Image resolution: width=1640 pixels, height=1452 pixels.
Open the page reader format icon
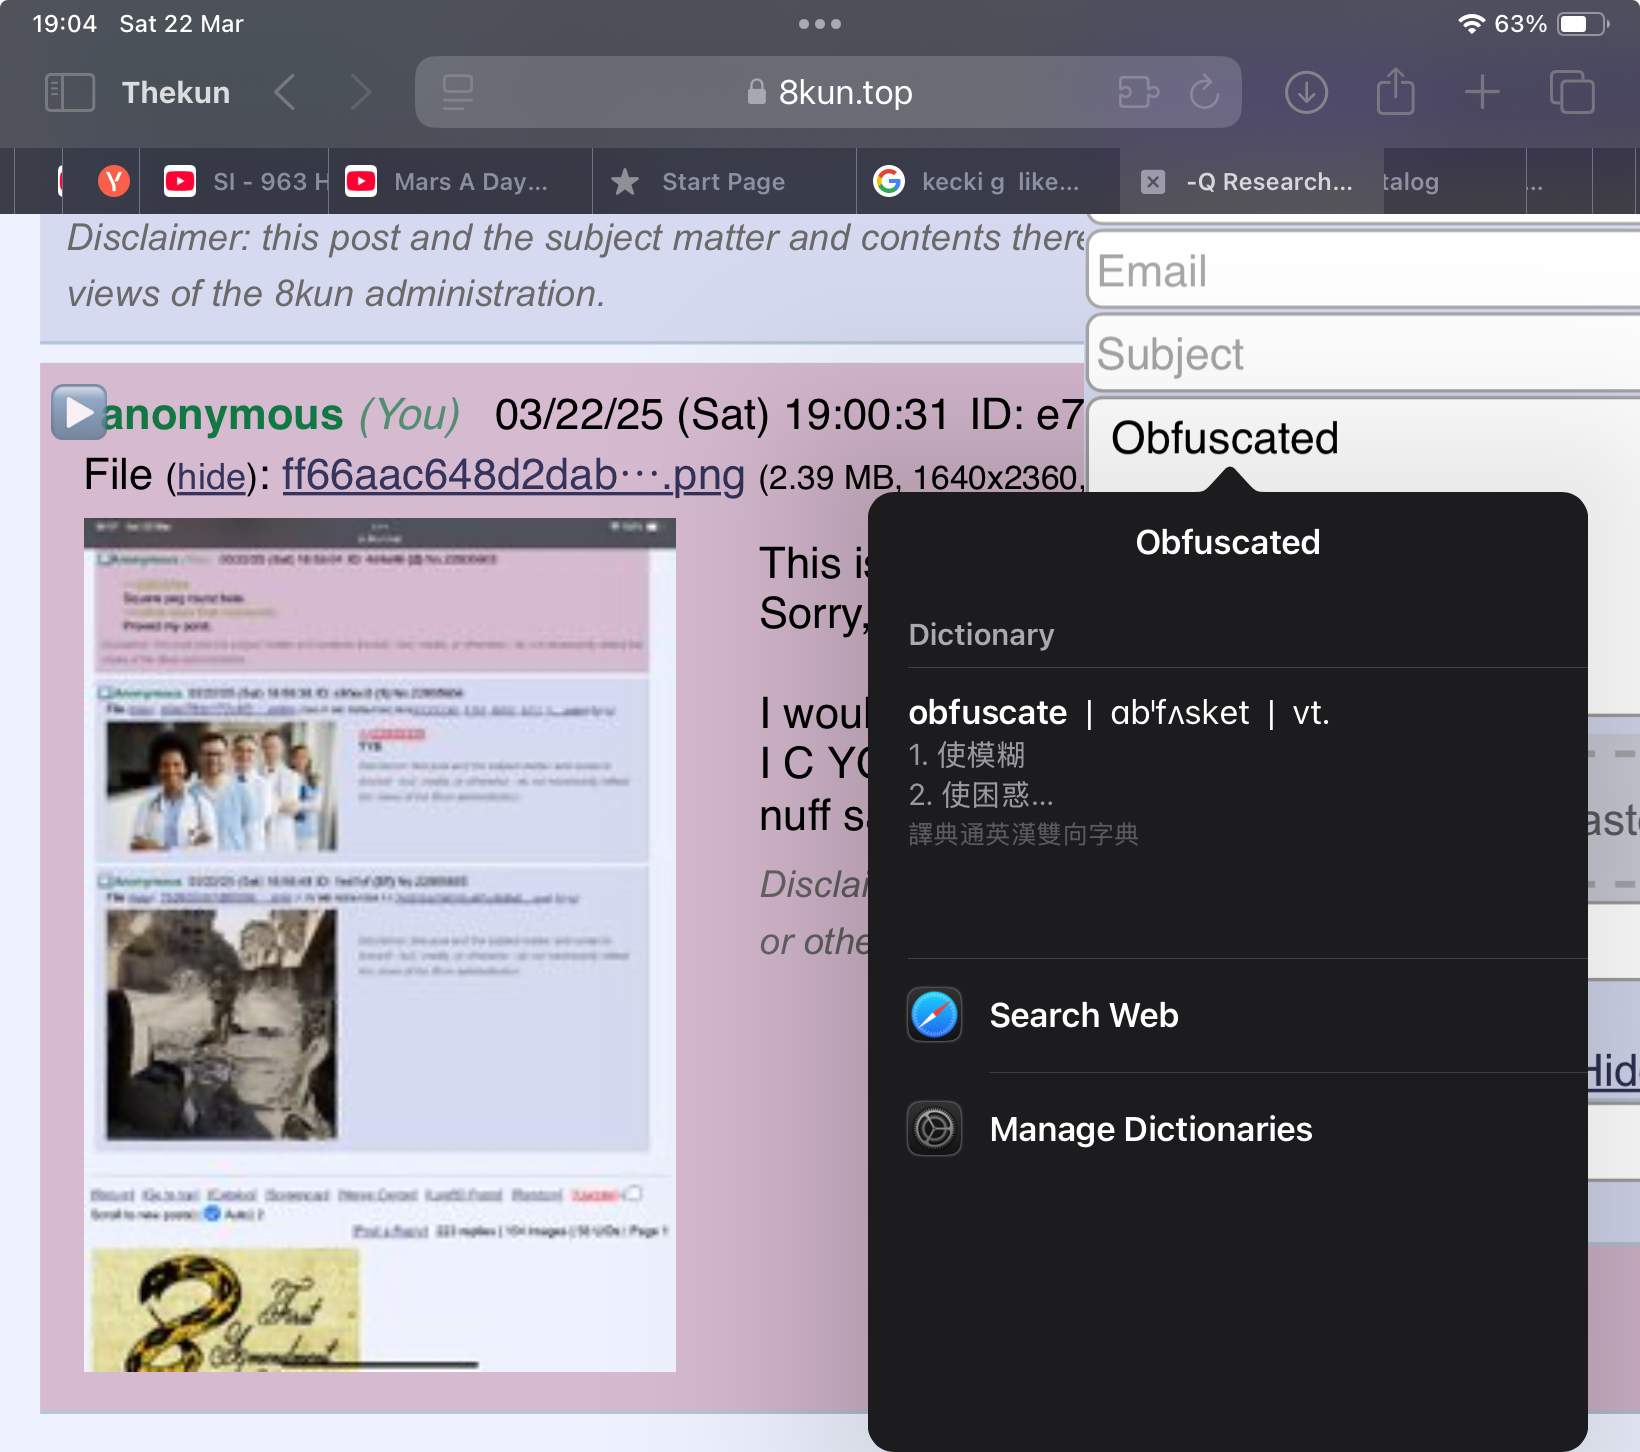click(458, 92)
